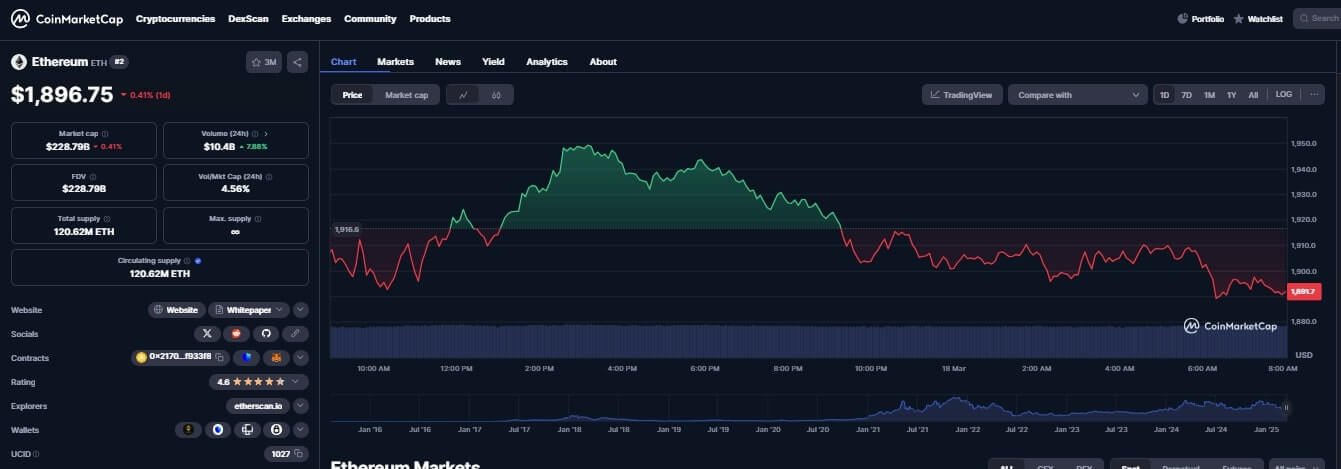Open the Portfolio icon link

pos(1201,18)
